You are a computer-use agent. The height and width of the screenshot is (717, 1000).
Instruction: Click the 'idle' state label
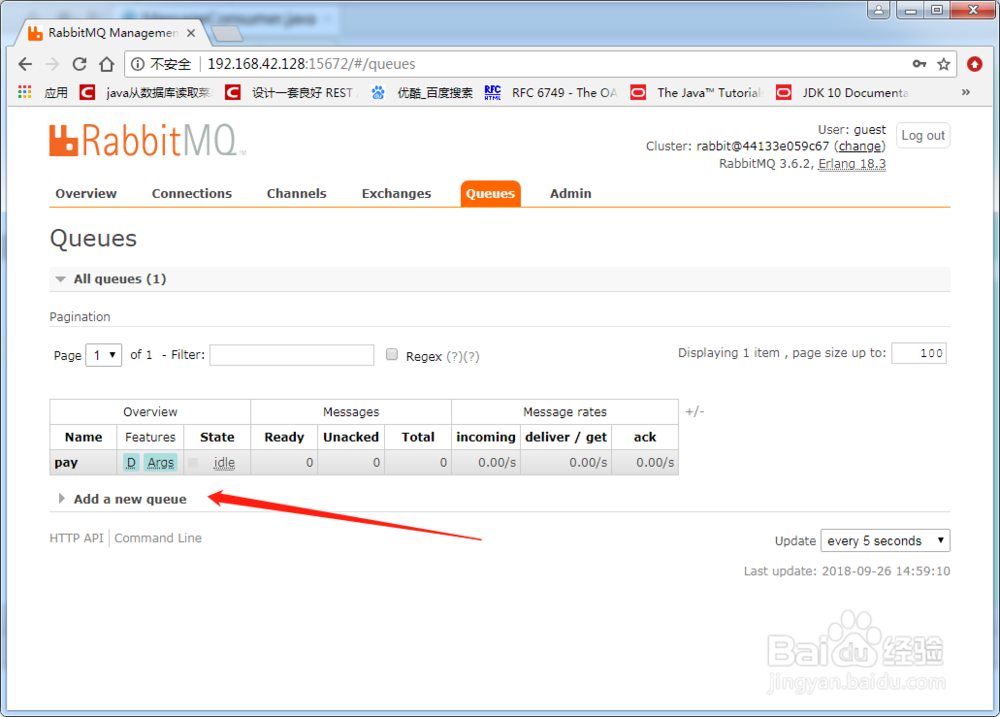pos(224,462)
